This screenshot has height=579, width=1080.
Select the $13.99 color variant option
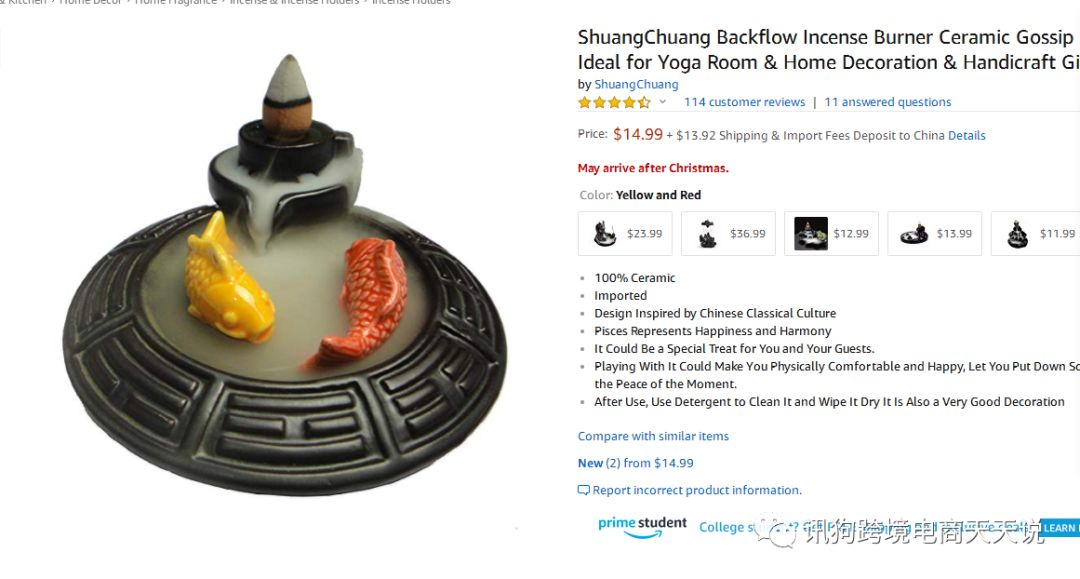tap(935, 233)
